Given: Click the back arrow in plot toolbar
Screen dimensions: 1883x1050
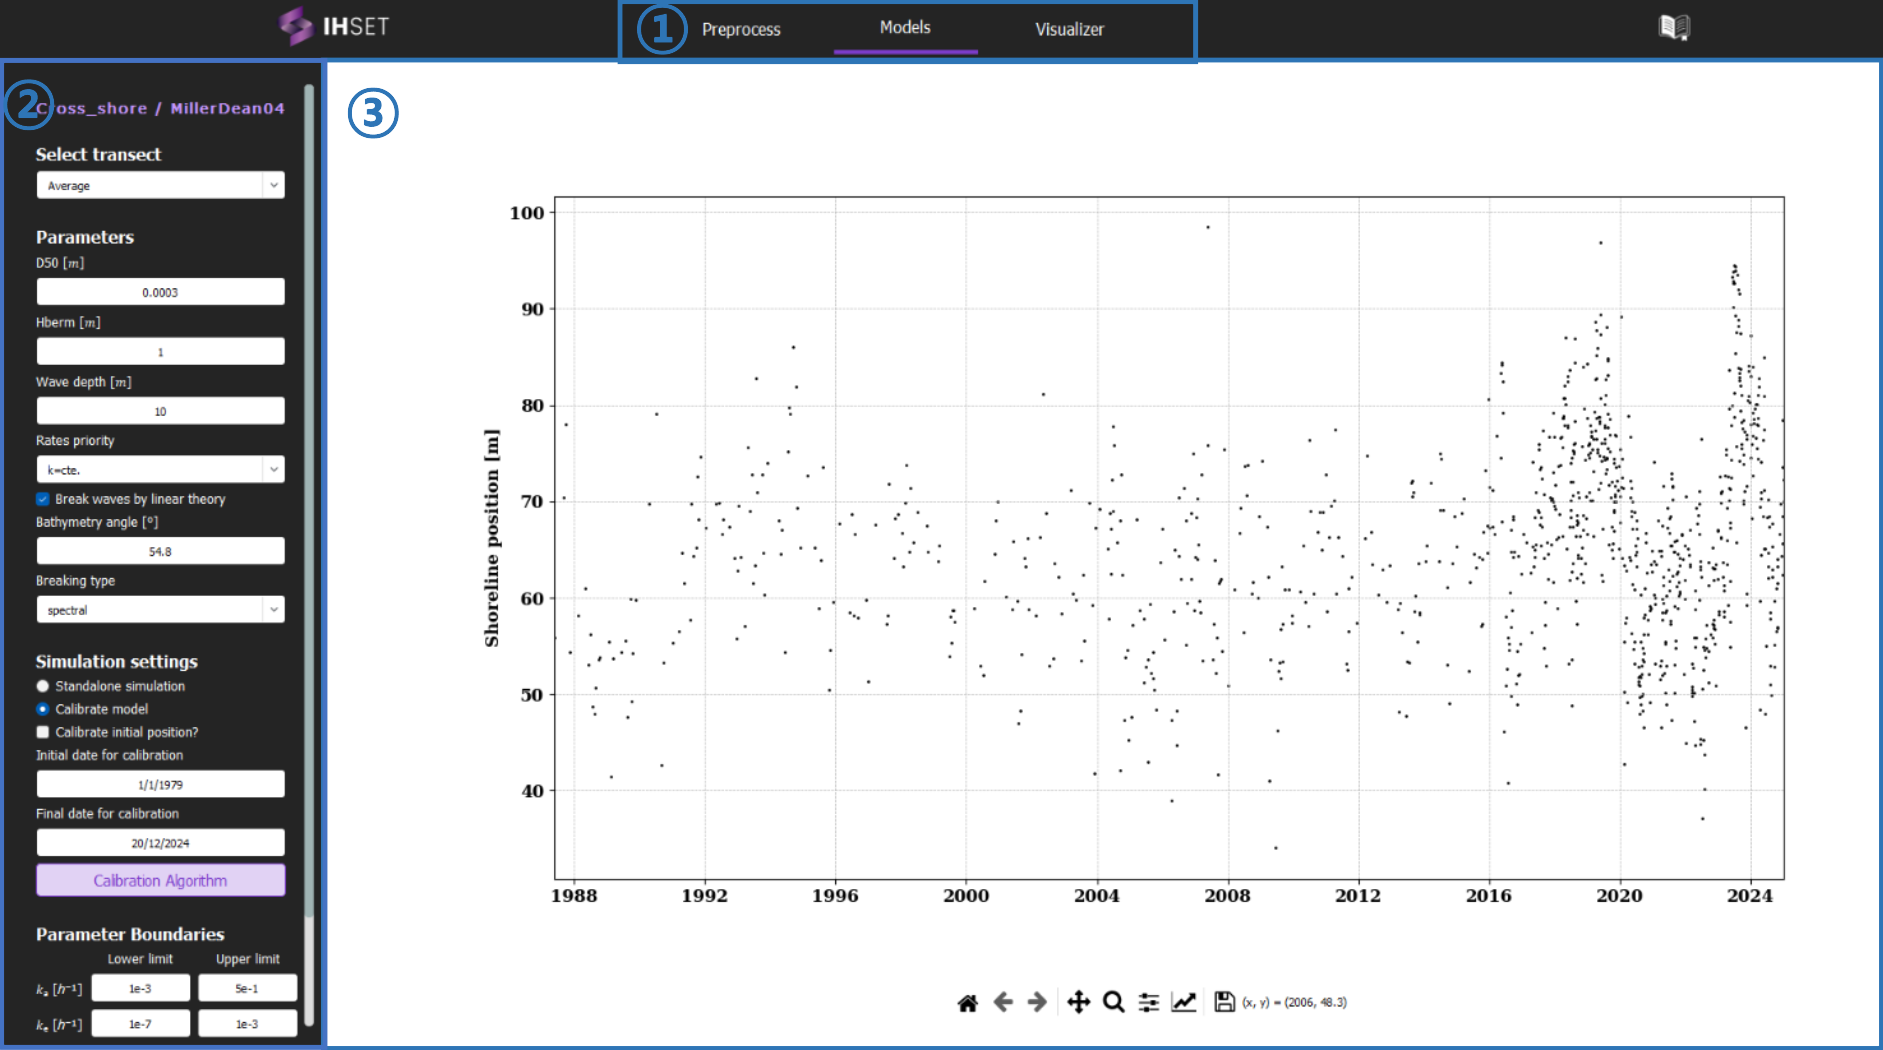Looking at the screenshot, I should (1003, 1002).
